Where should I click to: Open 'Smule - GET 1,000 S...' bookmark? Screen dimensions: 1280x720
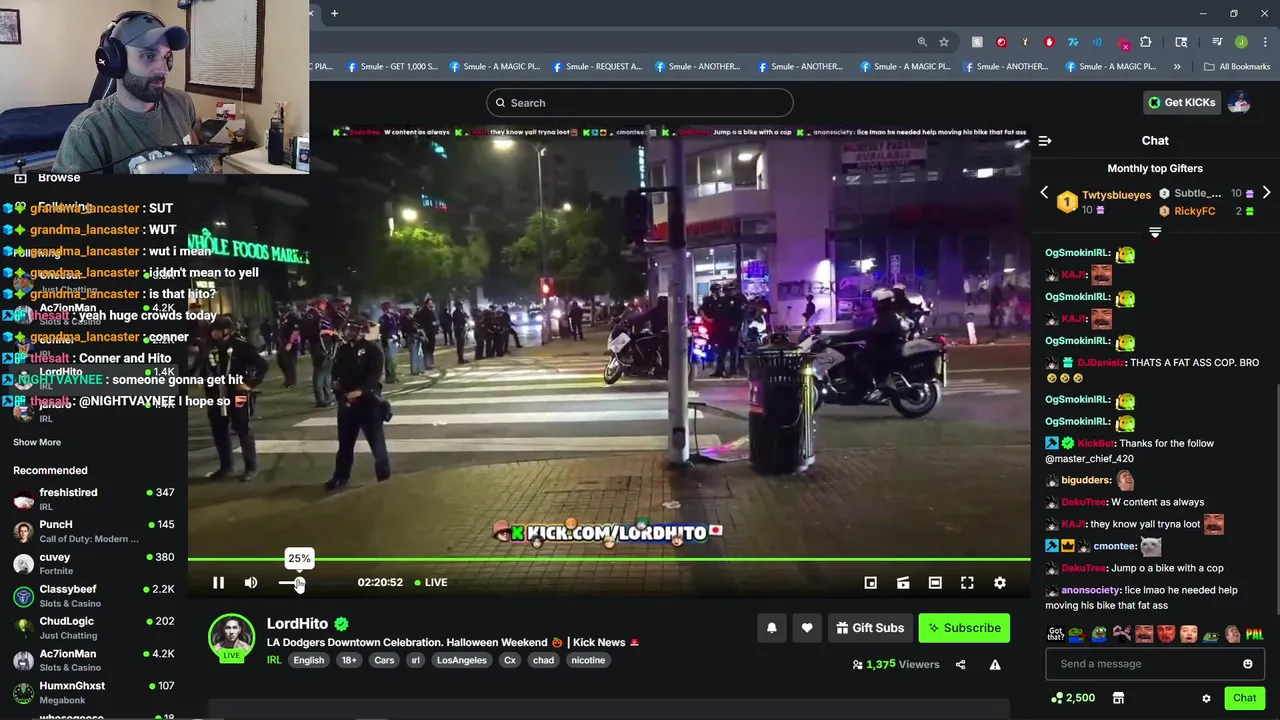click(x=392, y=67)
